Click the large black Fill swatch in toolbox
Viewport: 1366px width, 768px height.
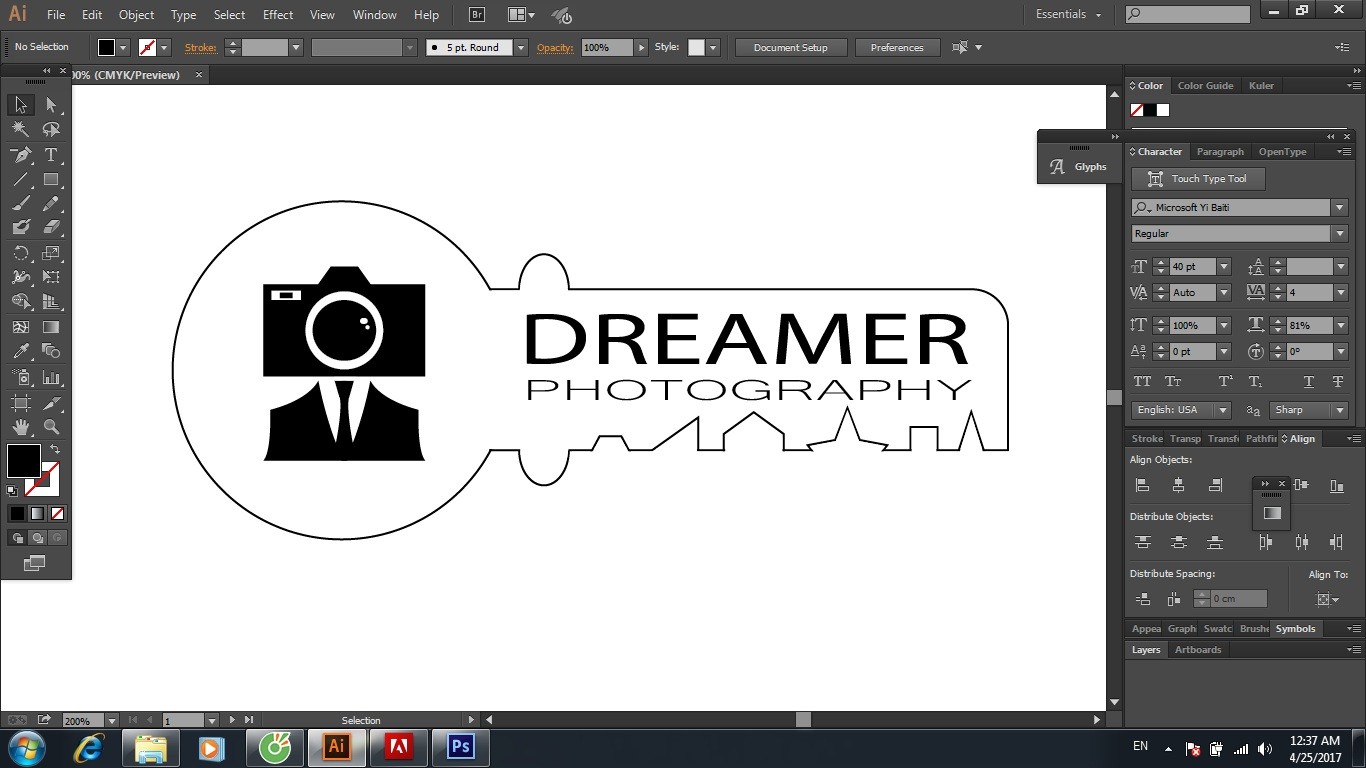pyautogui.click(x=24, y=461)
